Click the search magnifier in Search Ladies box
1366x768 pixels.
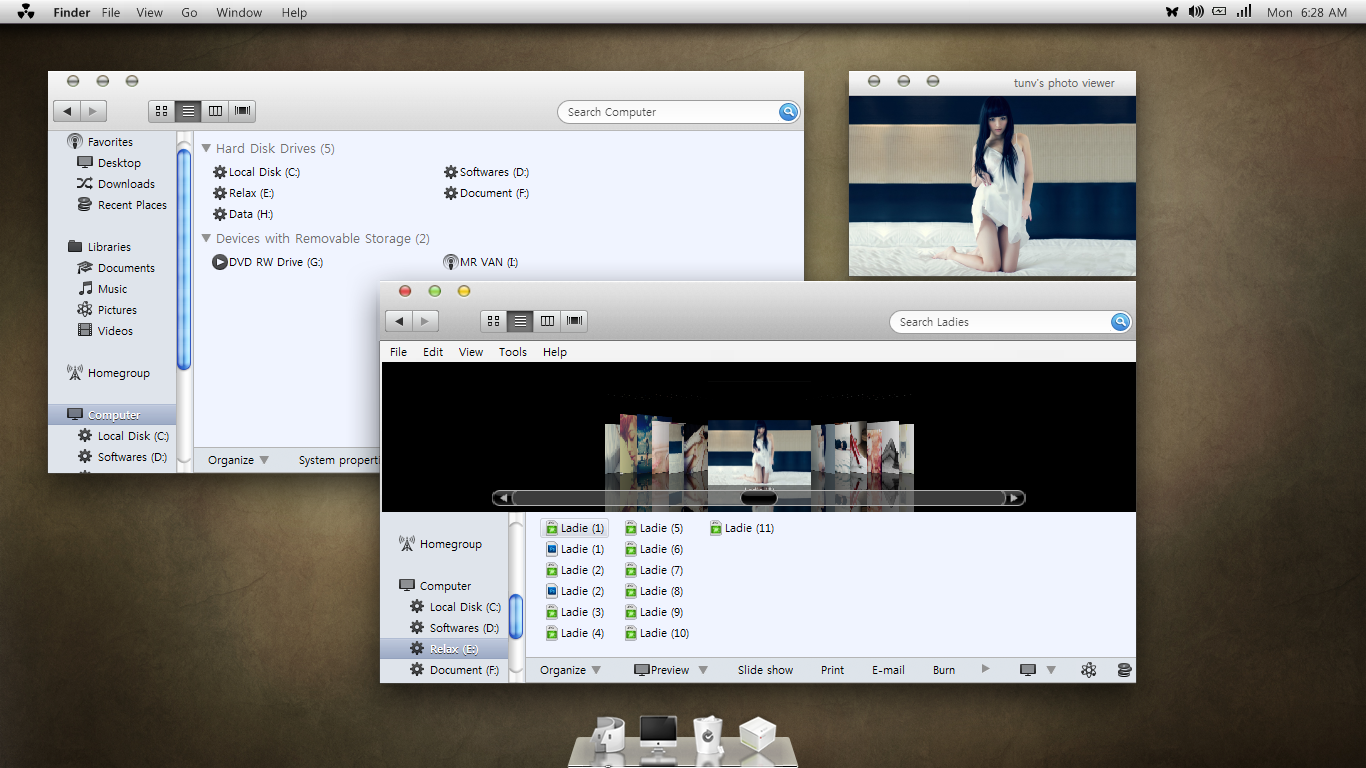coord(1120,322)
